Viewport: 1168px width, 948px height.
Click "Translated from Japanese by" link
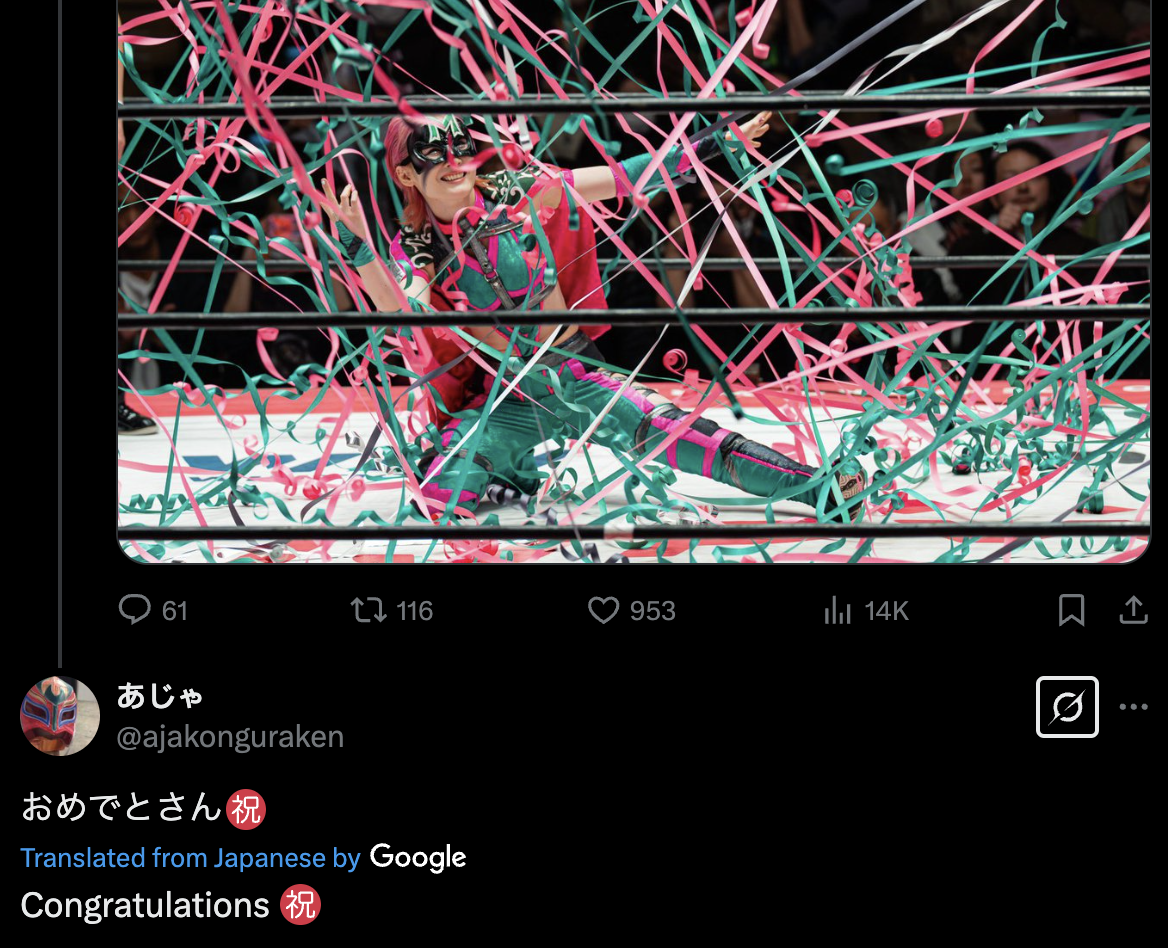[191, 858]
